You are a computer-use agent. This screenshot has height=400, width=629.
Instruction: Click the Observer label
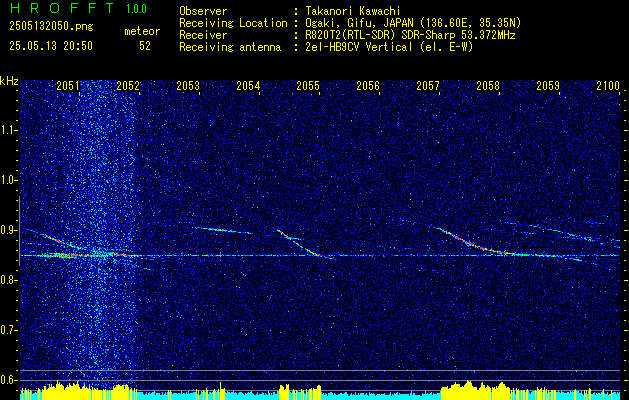[203, 12]
